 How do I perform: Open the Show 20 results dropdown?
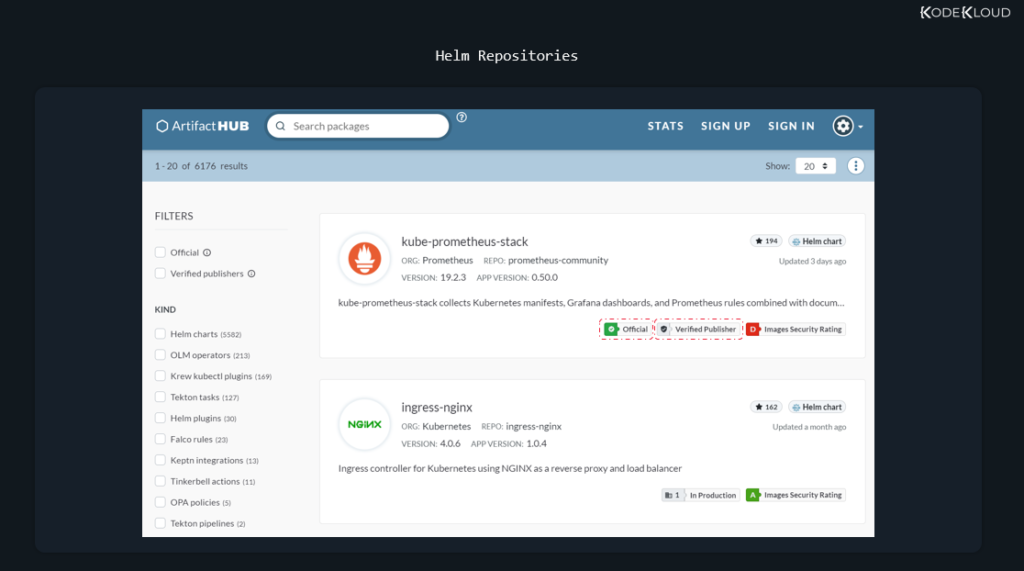(815, 166)
